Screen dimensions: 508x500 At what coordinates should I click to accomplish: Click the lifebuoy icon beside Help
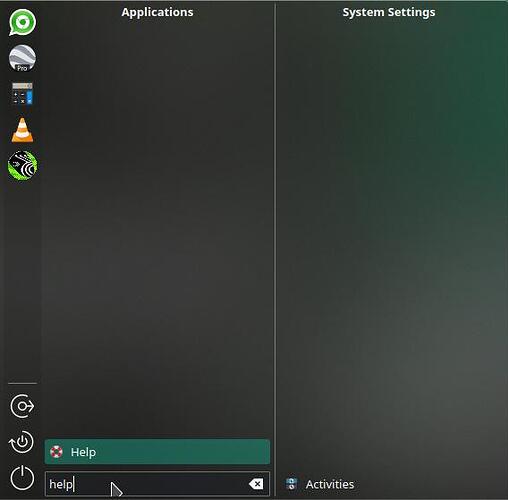[56, 452]
